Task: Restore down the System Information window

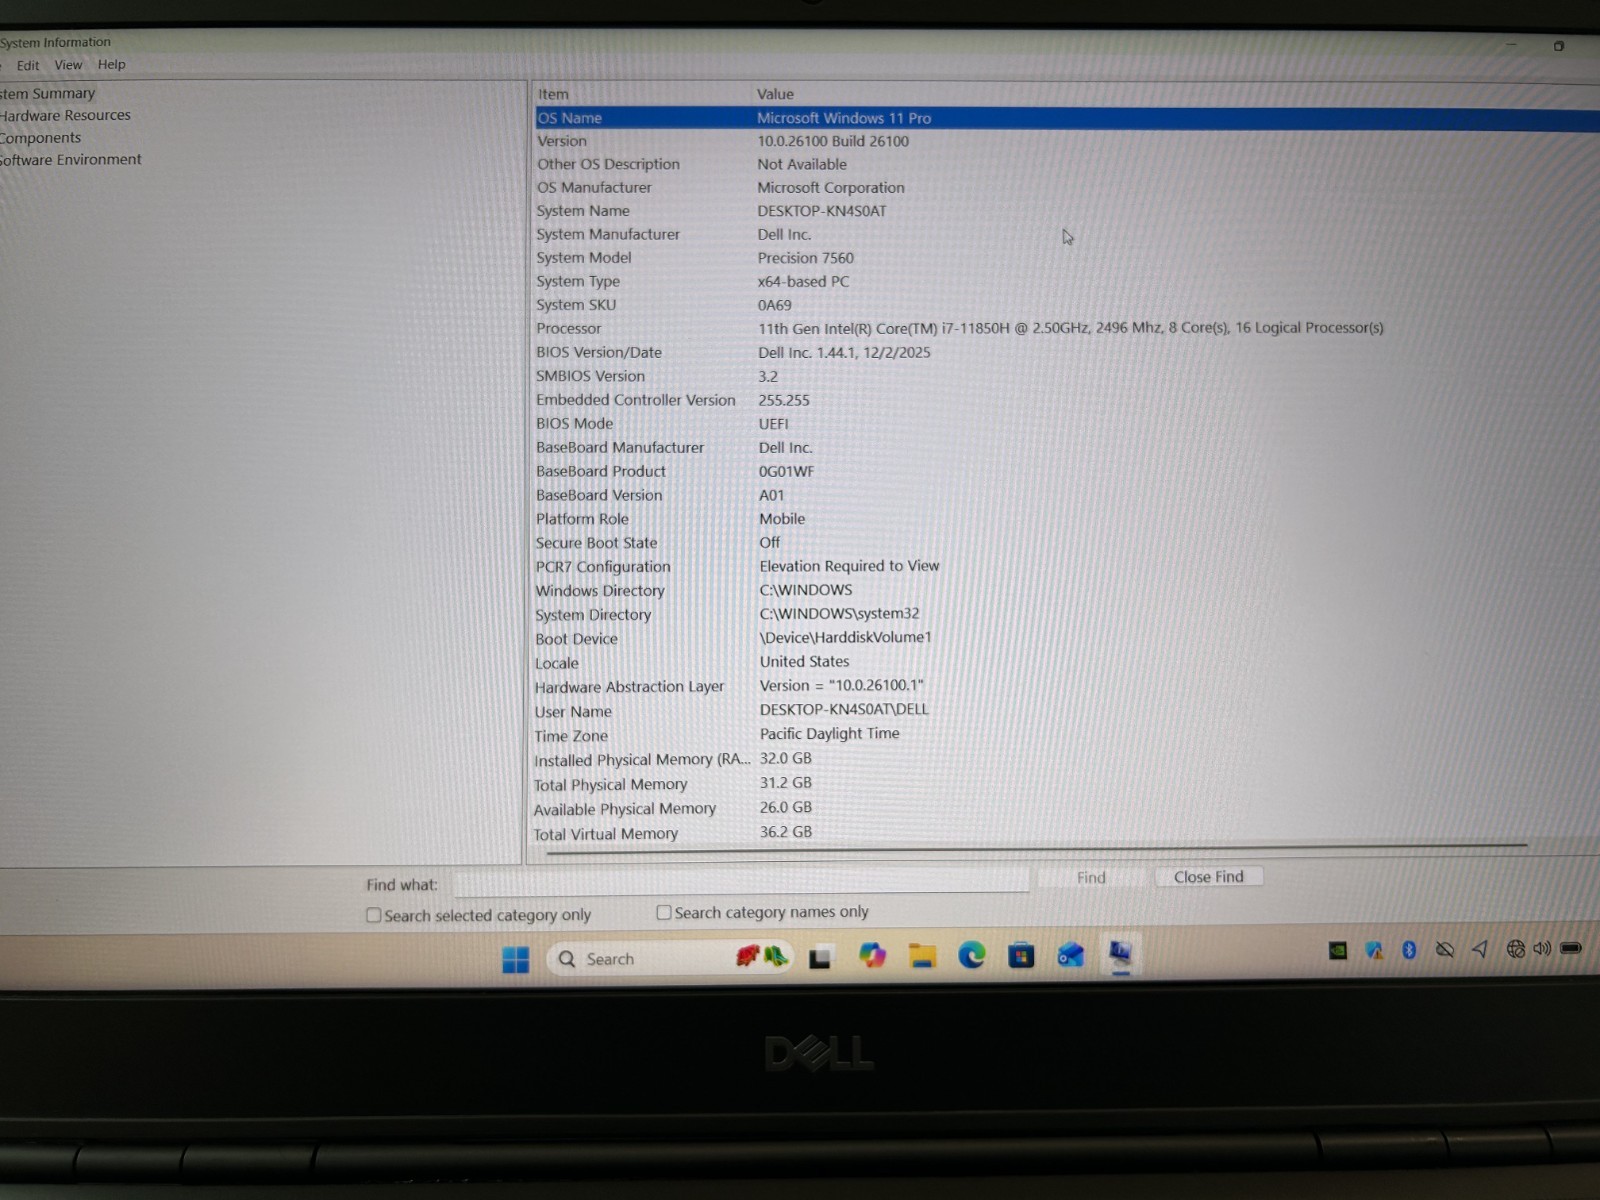Action: click(x=1558, y=46)
